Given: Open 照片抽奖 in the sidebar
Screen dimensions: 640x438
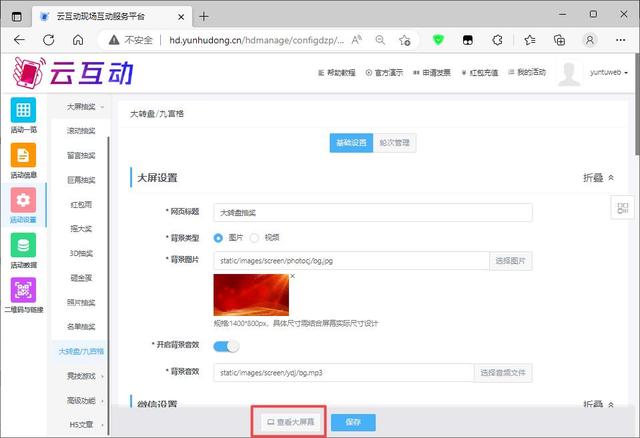Looking at the screenshot, I should click(81, 302).
